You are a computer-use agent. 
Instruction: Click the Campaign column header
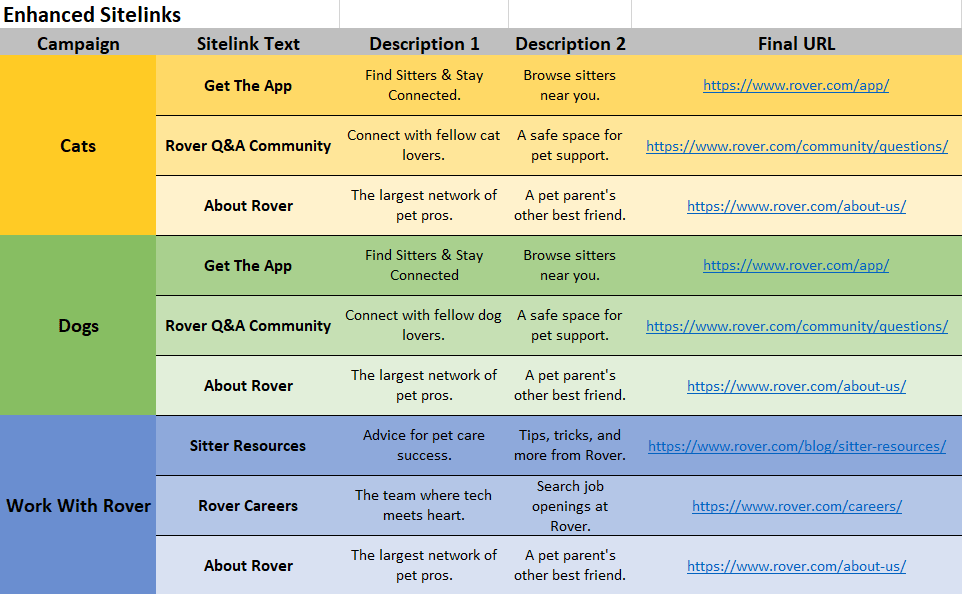(78, 44)
